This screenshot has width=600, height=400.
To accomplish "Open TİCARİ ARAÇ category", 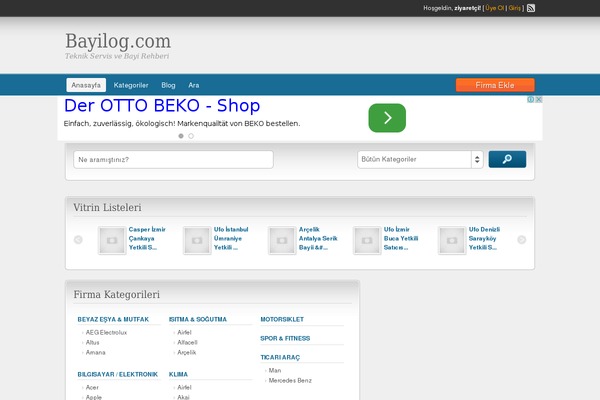I will [x=280, y=358].
